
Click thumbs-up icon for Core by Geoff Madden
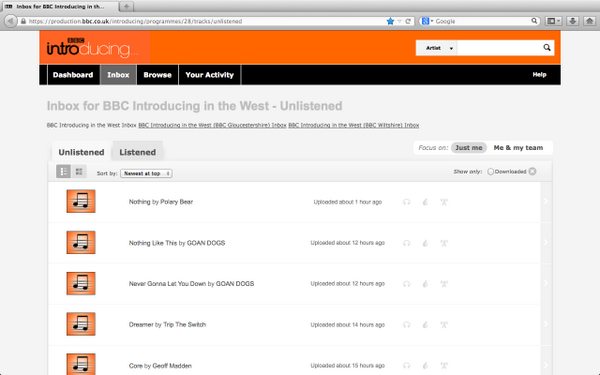pyautogui.click(x=425, y=366)
